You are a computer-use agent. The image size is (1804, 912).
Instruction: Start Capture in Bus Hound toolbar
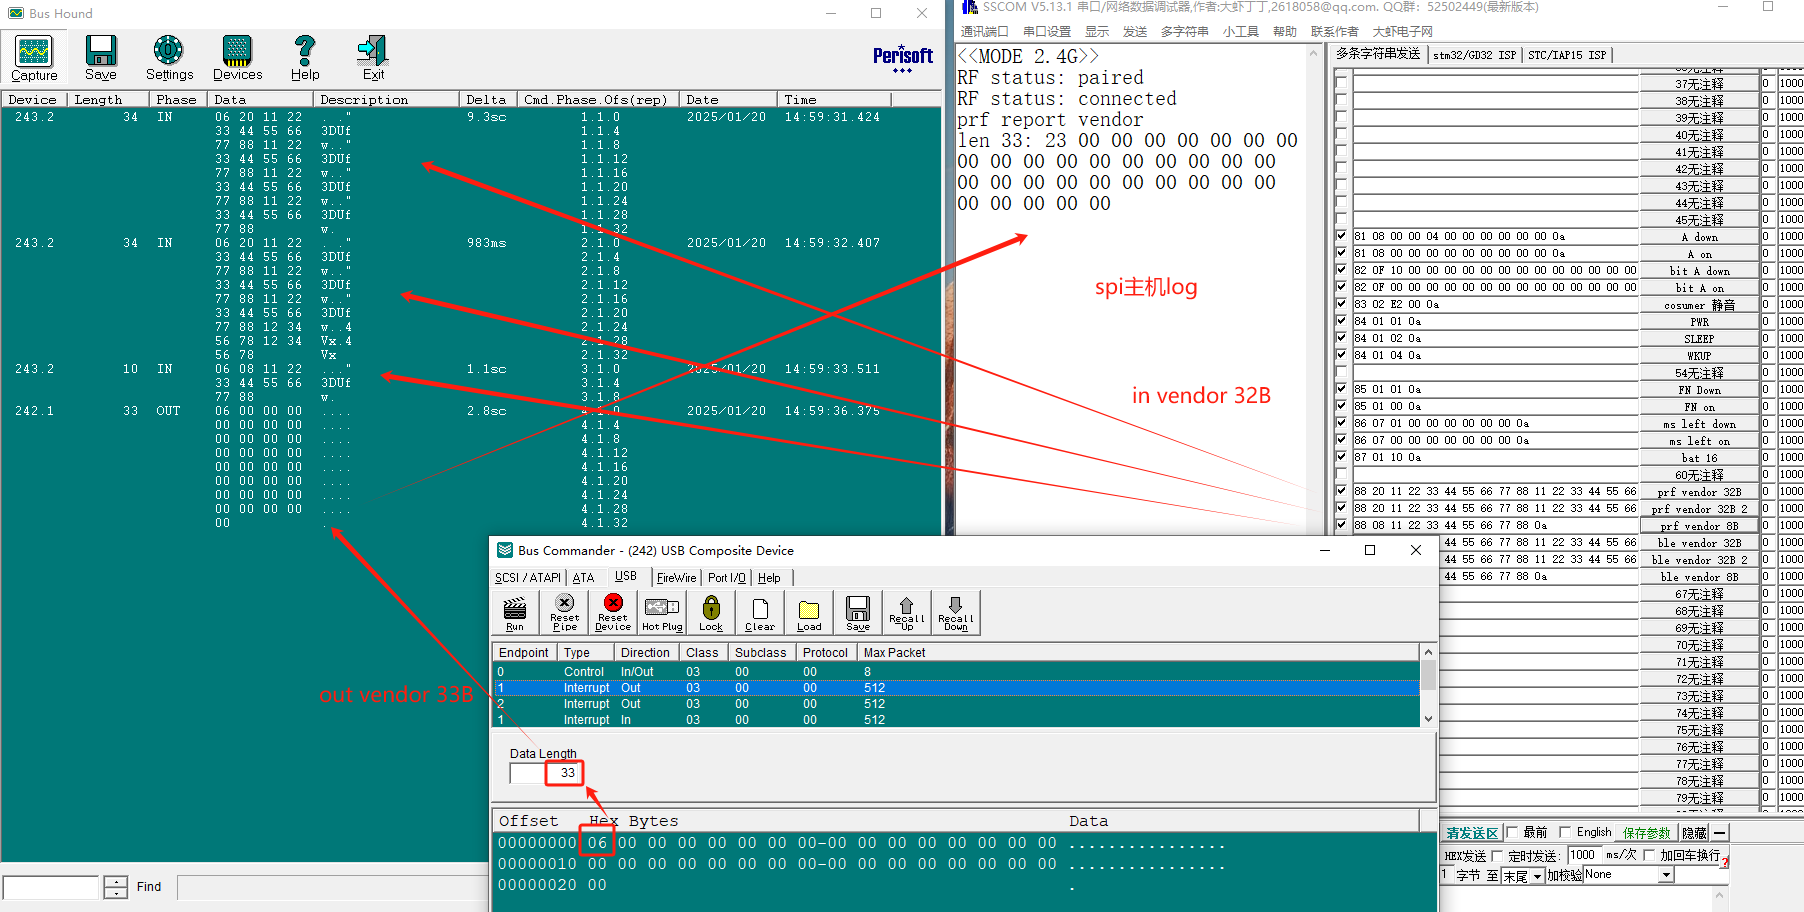coord(34,58)
